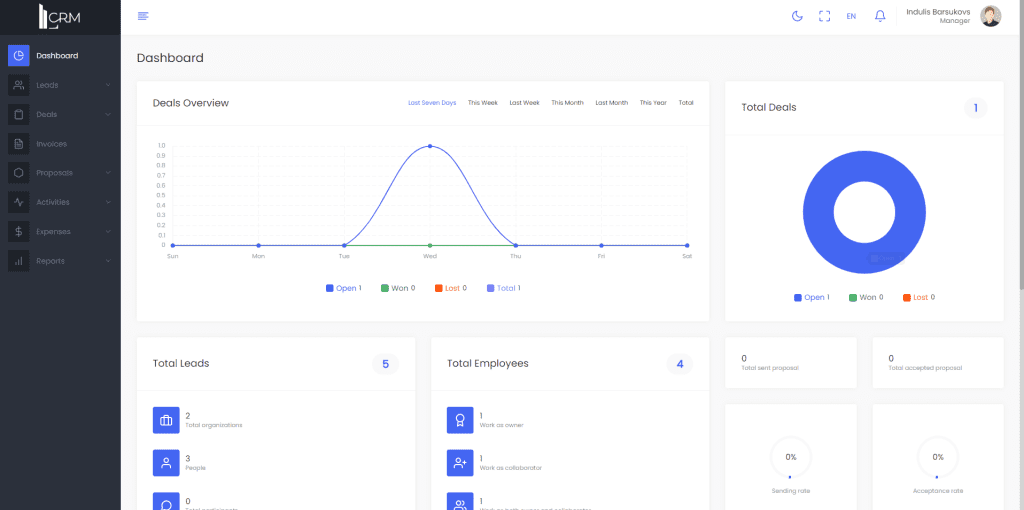Switch Deals Overview to This Month
Image resolution: width=1024 pixels, height=510 pixels.
pos(567,103)
